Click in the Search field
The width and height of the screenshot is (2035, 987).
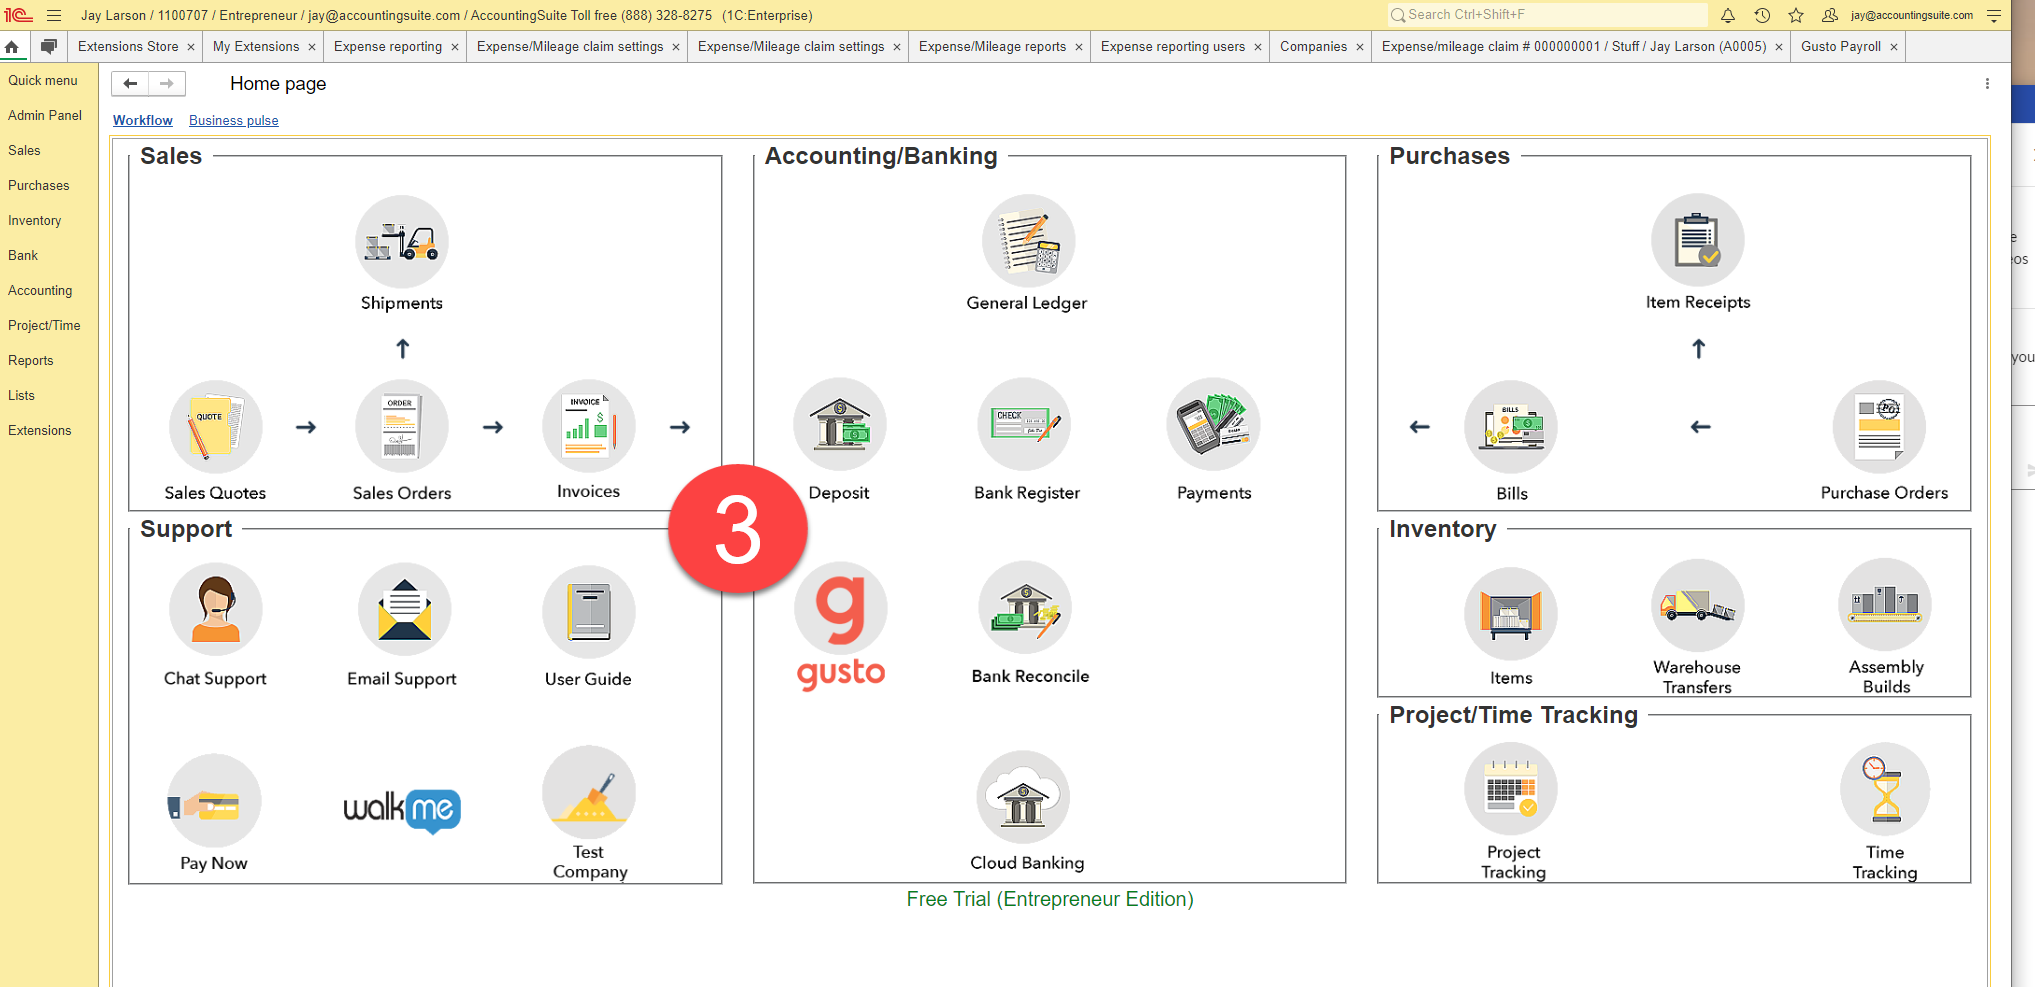tap(1547, 15)
